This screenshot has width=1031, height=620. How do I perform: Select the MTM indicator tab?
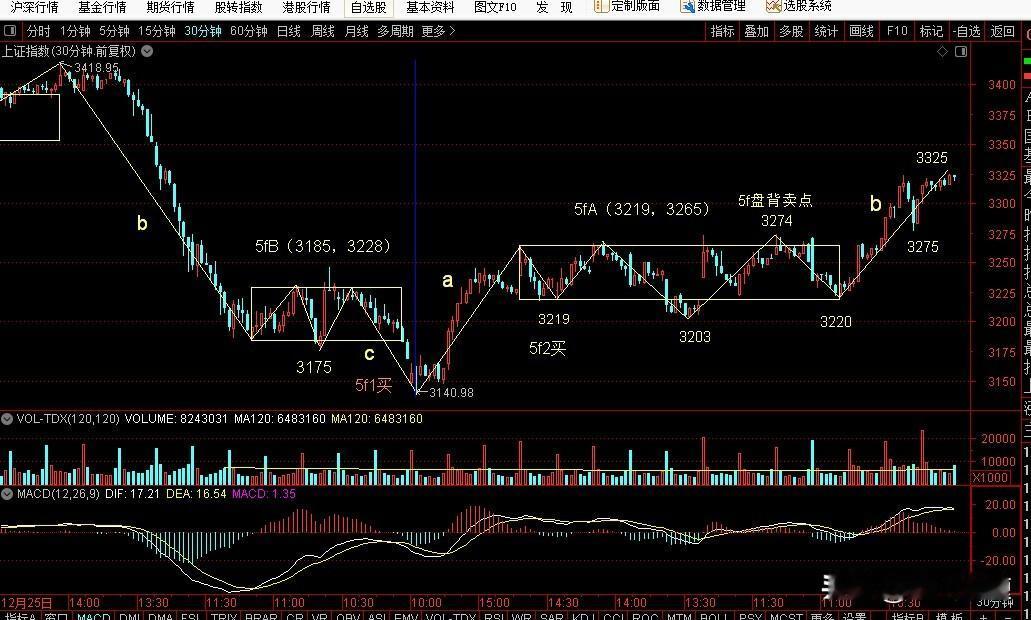pos(679,616)
